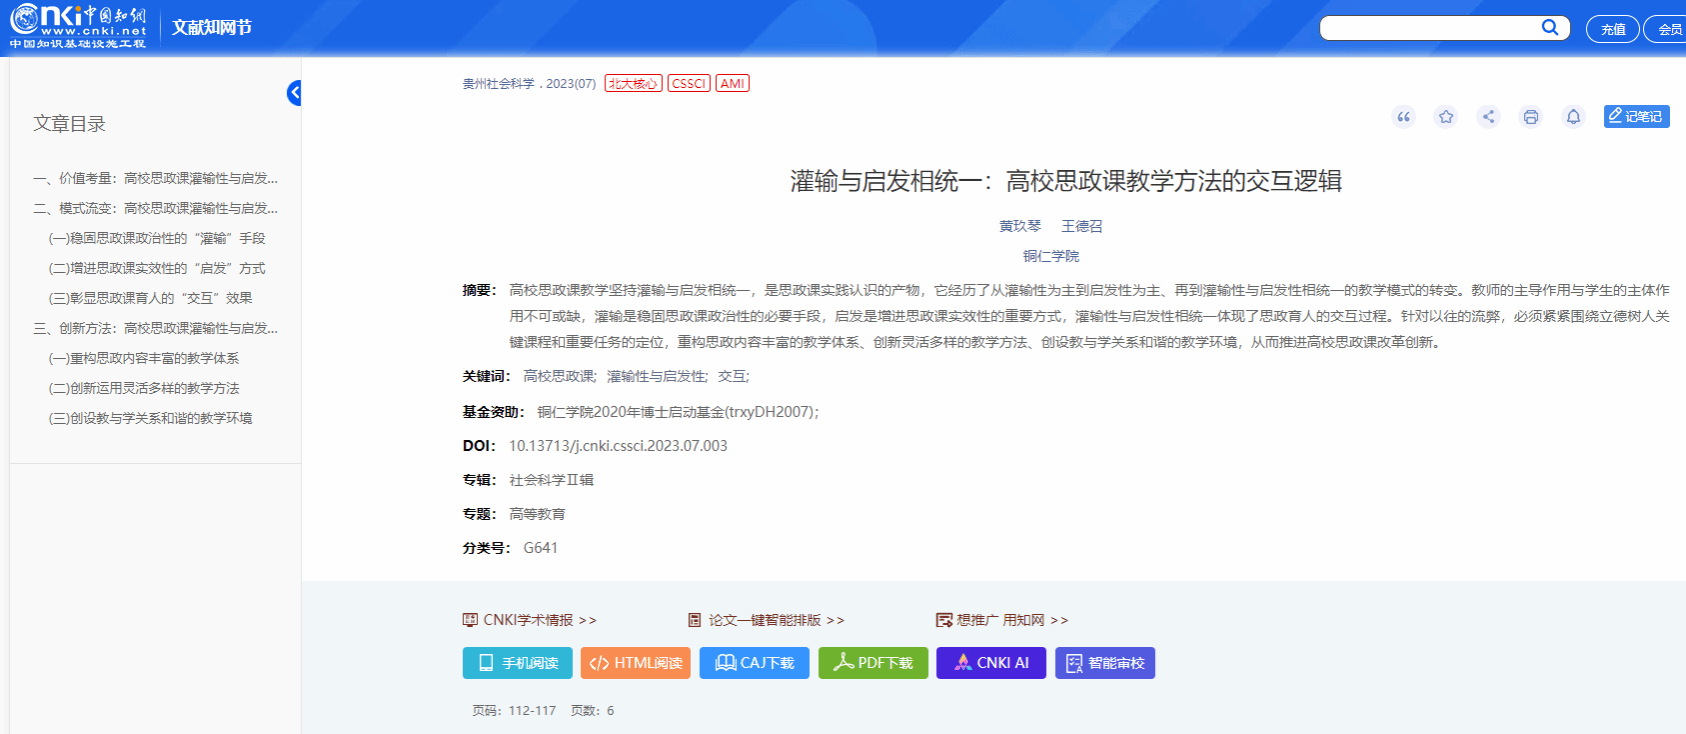Click into the top search box
Image resolution: width=1686 pixels, height=734 pixels.
coord(1428,28)
